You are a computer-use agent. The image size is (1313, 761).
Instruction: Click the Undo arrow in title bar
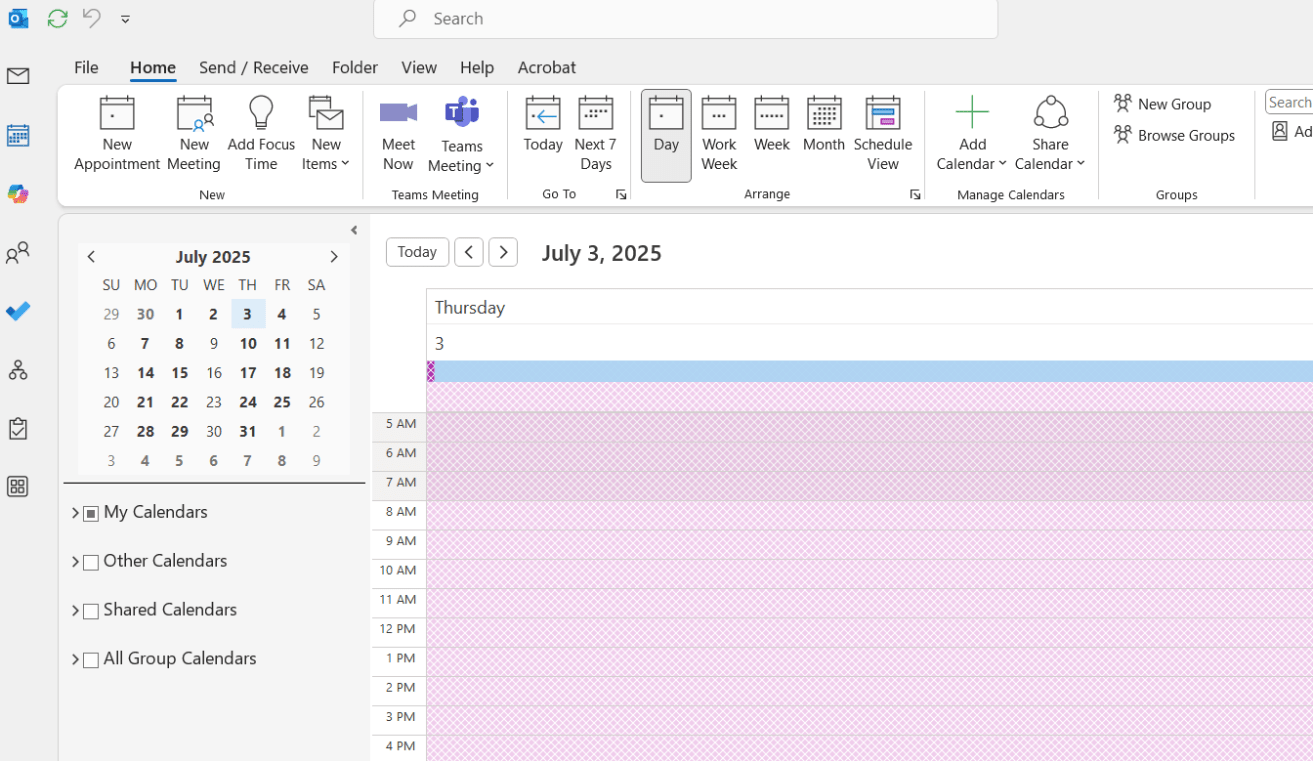[91, 18]
